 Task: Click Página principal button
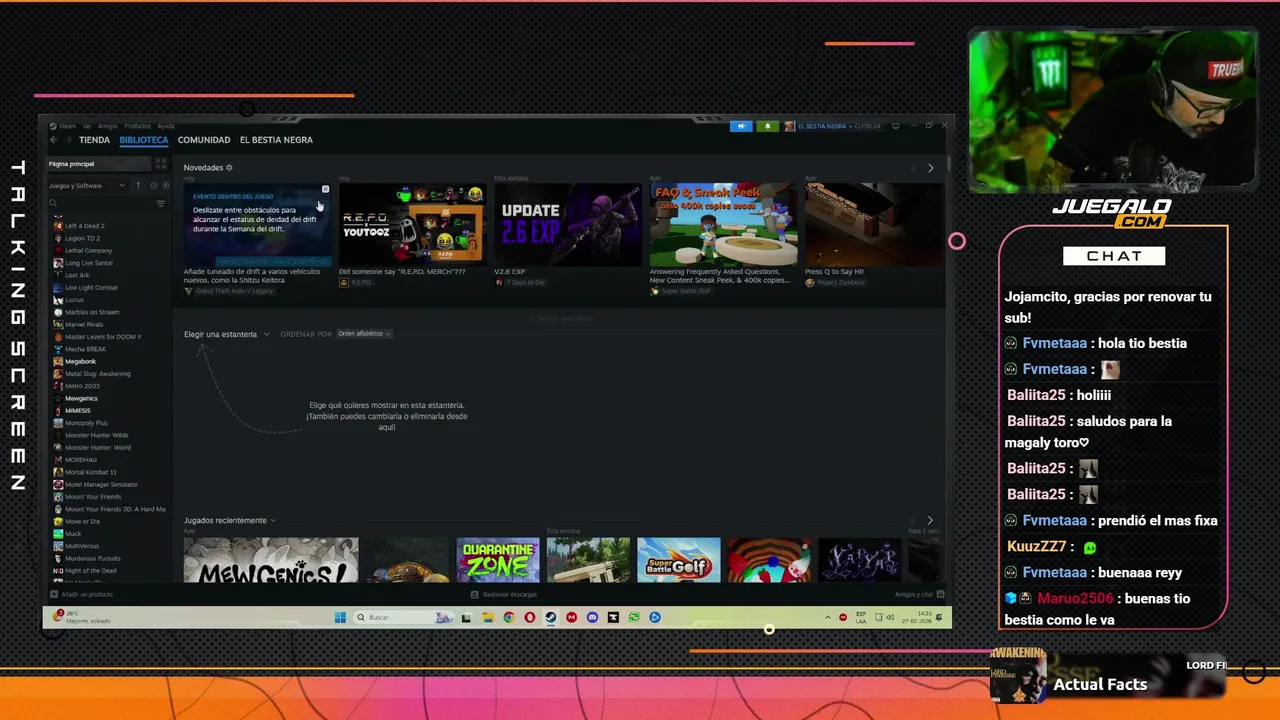coord(99,164)
